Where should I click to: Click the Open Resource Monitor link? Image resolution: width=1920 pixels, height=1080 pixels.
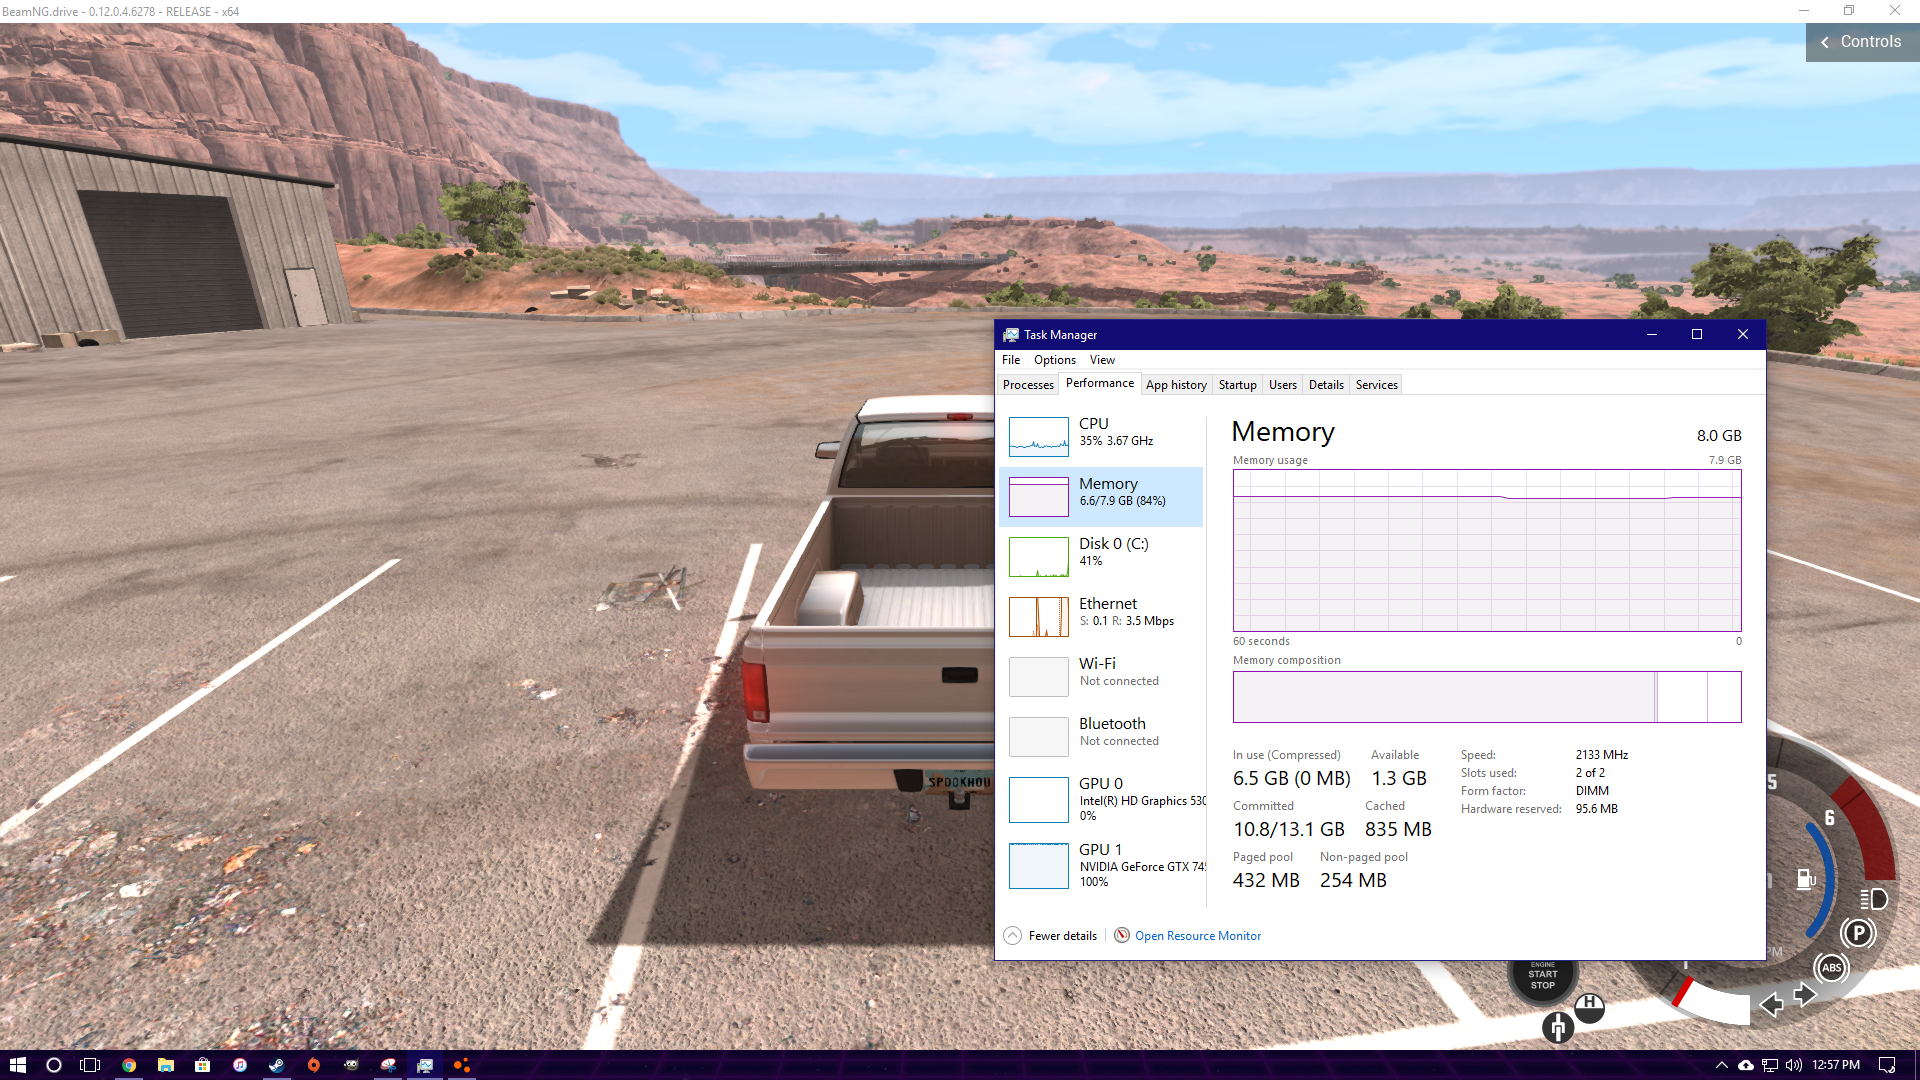[1198, 936]
